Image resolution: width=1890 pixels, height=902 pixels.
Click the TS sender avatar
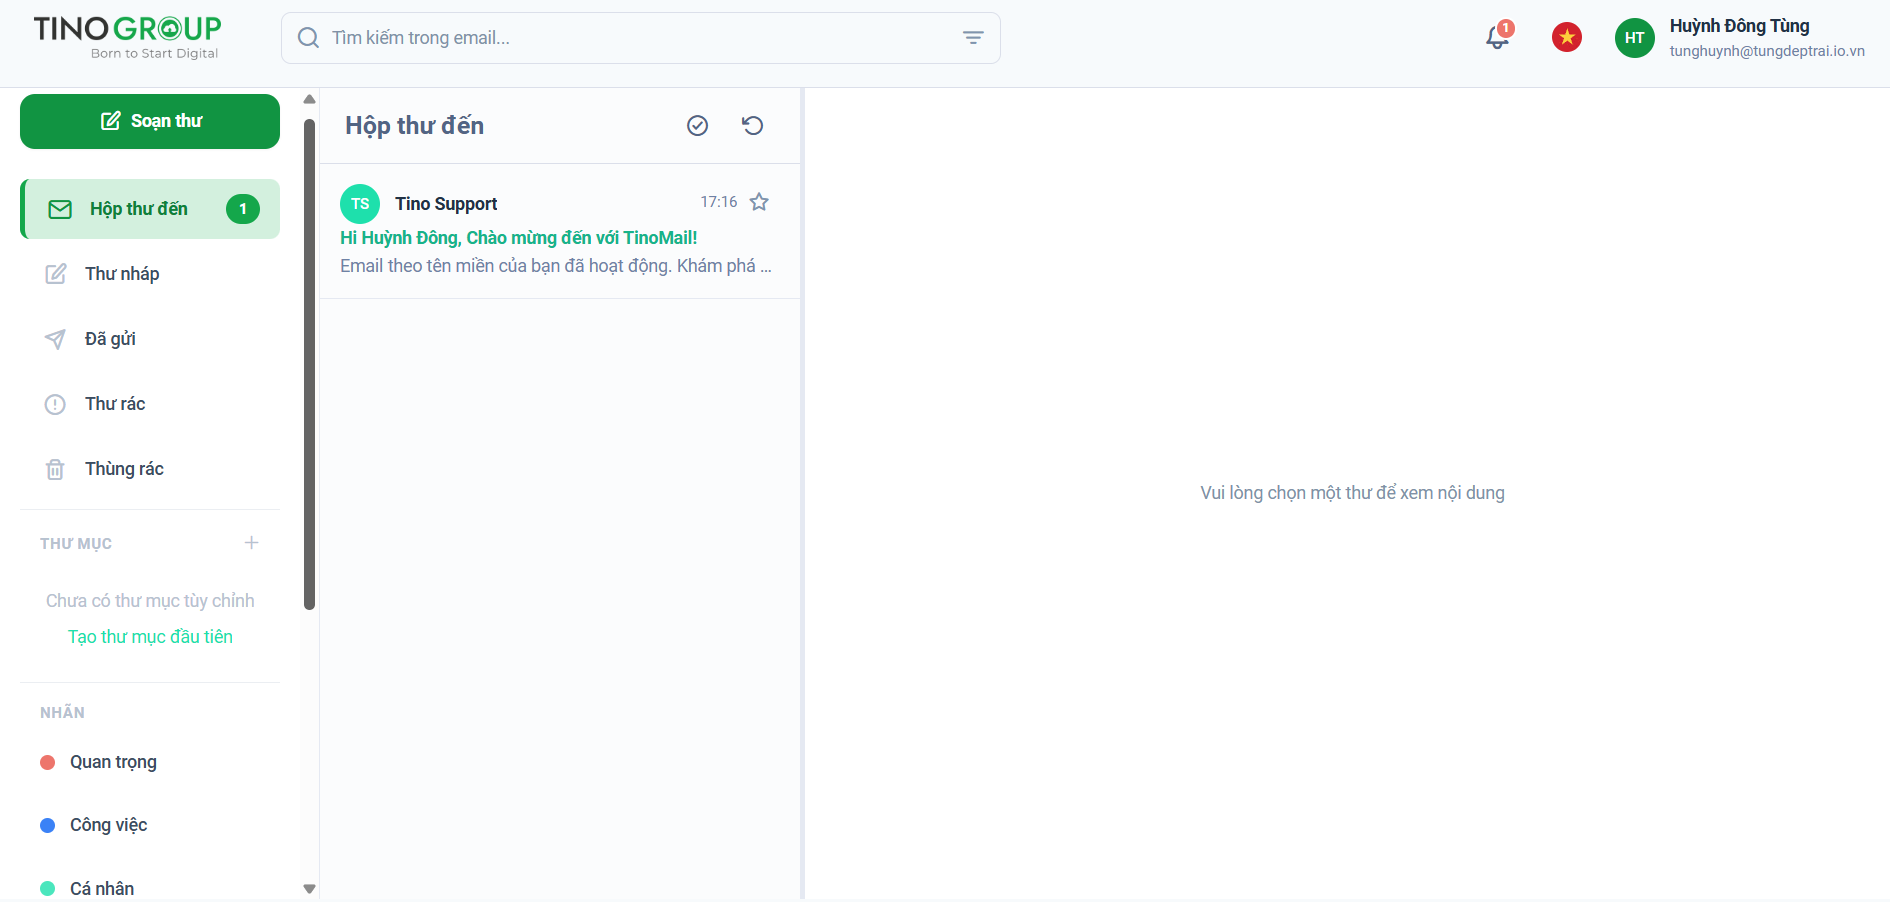360,204
